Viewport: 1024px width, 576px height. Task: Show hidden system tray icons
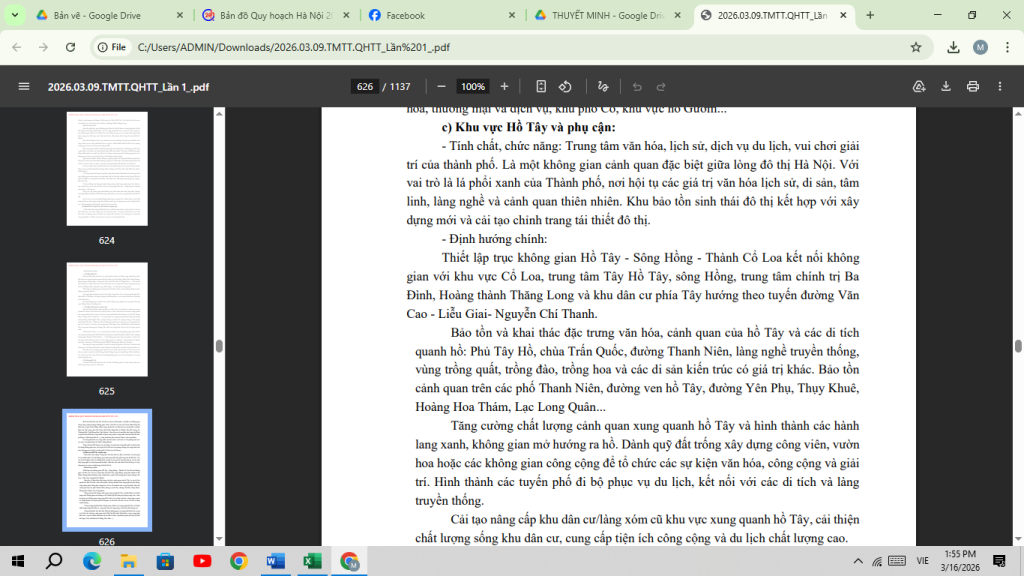(x=858, y=561)
